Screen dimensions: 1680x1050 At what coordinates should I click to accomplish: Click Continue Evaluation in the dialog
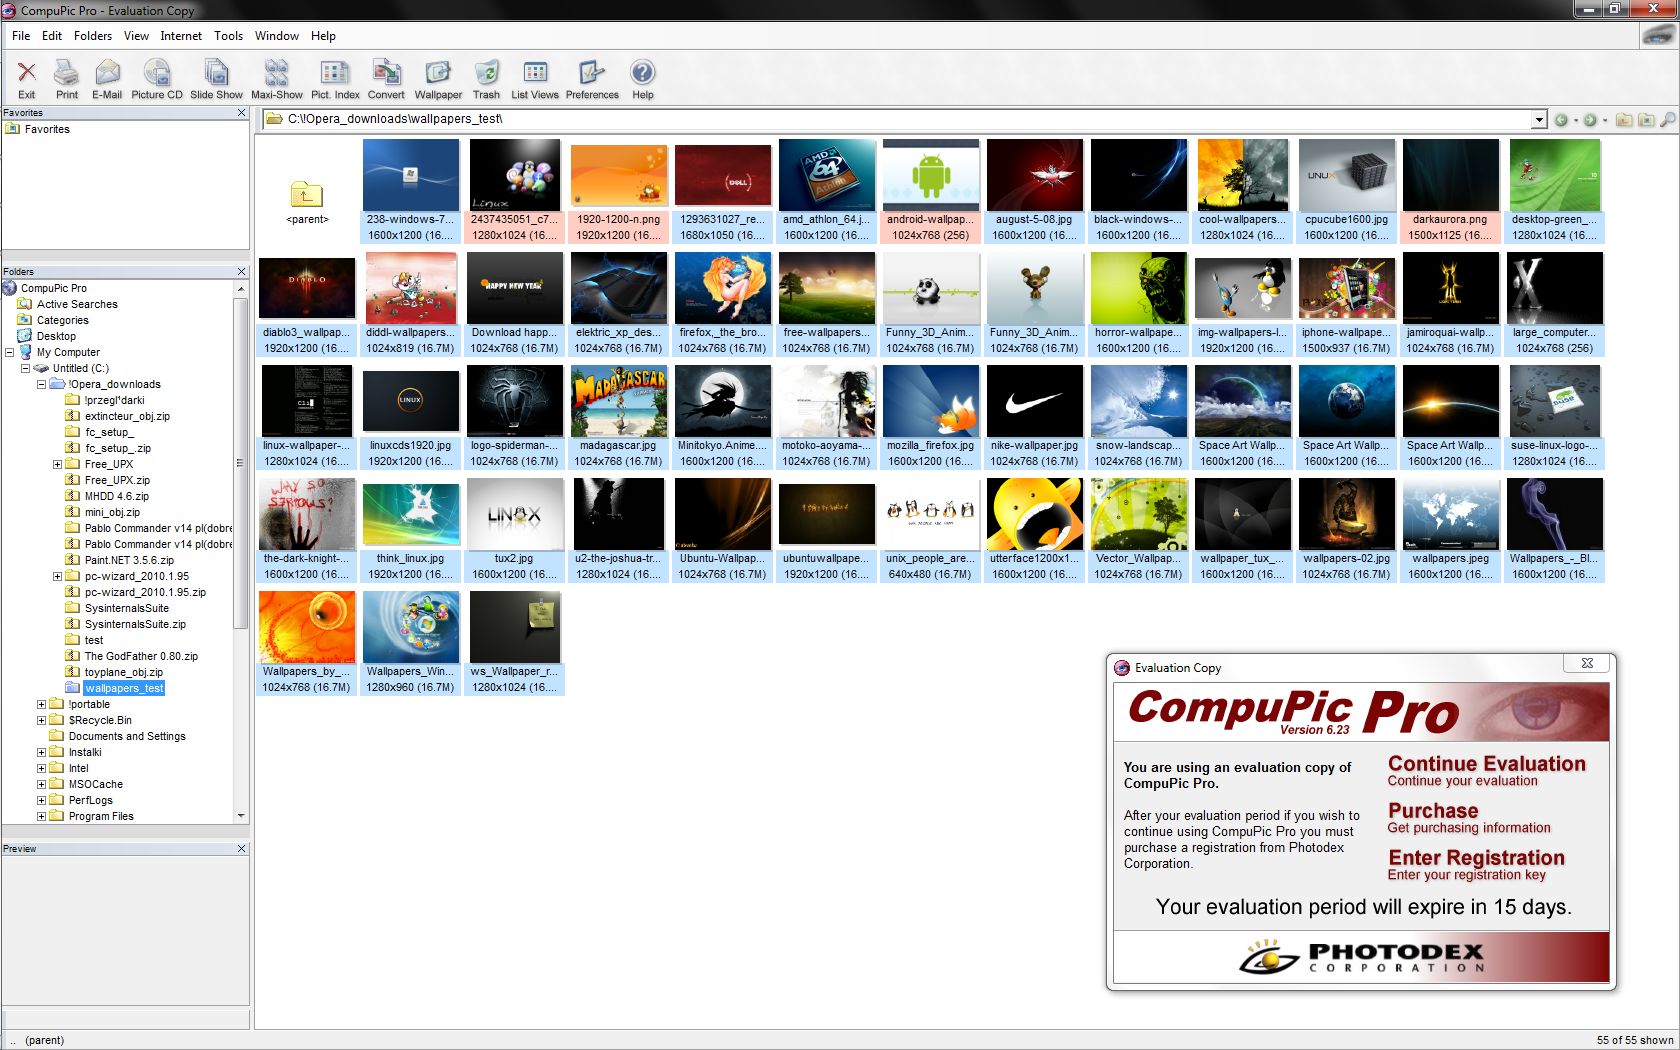click(1487, 763)
